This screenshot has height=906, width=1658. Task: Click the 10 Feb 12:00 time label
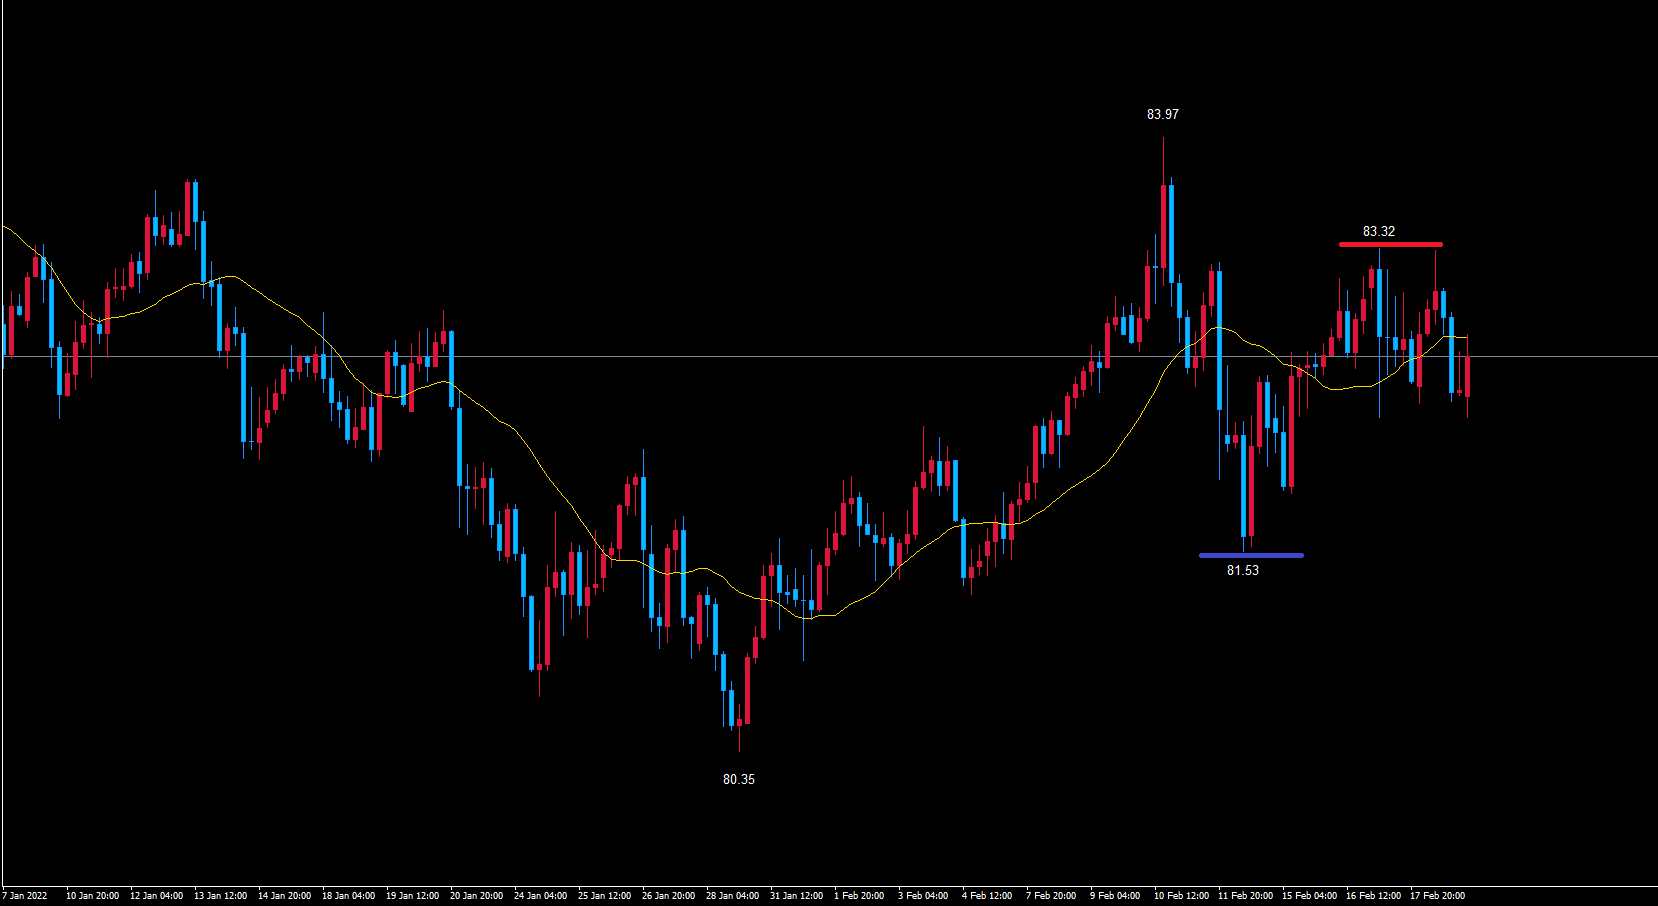[x=1181, y=896]
